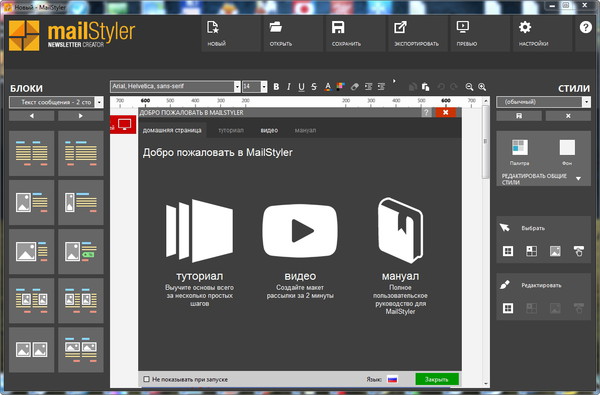This screenshot has height=395, width=600.
Task: Open Настройки settings gear
Action: [542, 34]
